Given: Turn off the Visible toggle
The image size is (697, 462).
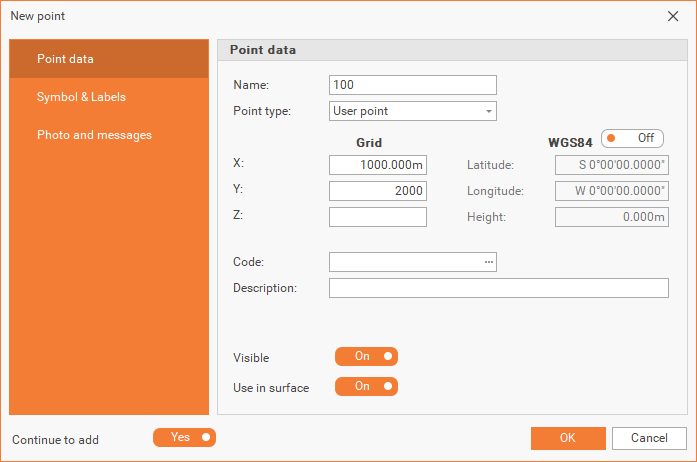Looking at the screenshot, I should coord(366,357).
